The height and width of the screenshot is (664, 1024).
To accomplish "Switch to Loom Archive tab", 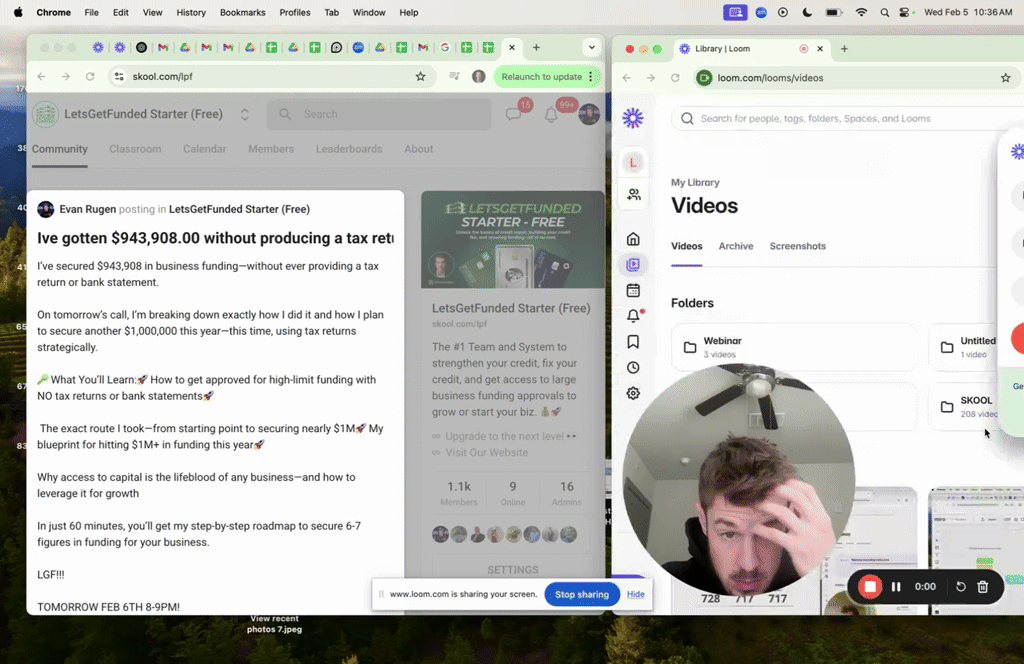I will [736, 246].
